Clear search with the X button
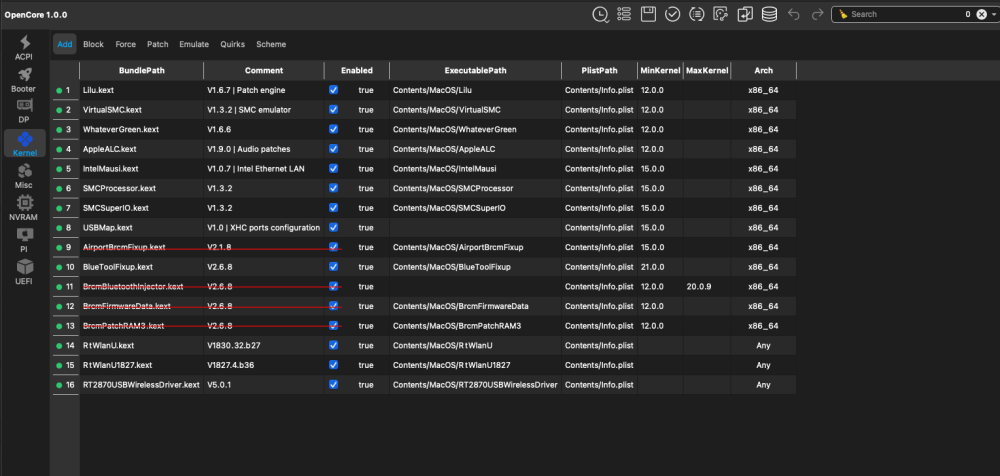1000x476 pixels. (x=982, y=14)
